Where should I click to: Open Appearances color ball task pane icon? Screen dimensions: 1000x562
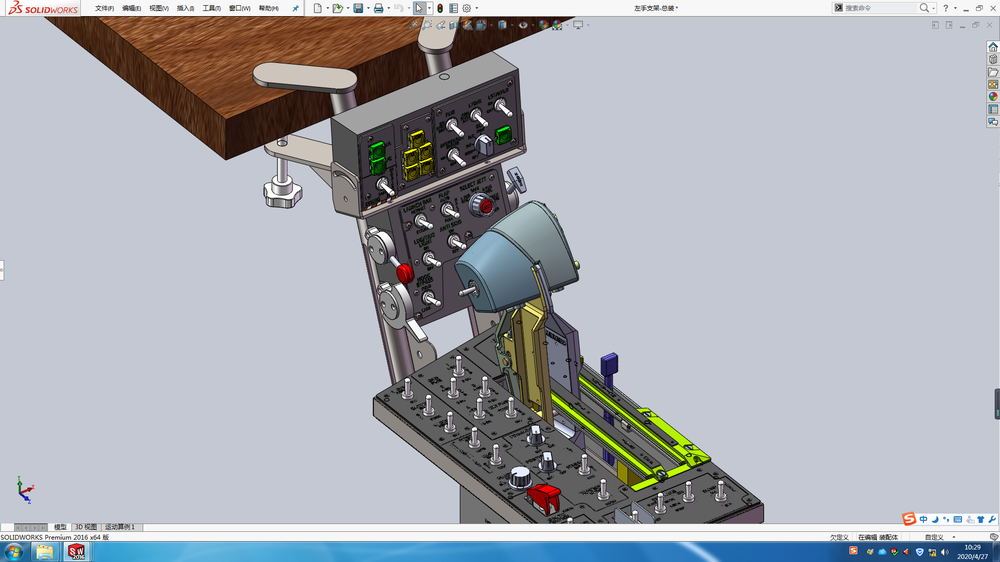[993, 97]
